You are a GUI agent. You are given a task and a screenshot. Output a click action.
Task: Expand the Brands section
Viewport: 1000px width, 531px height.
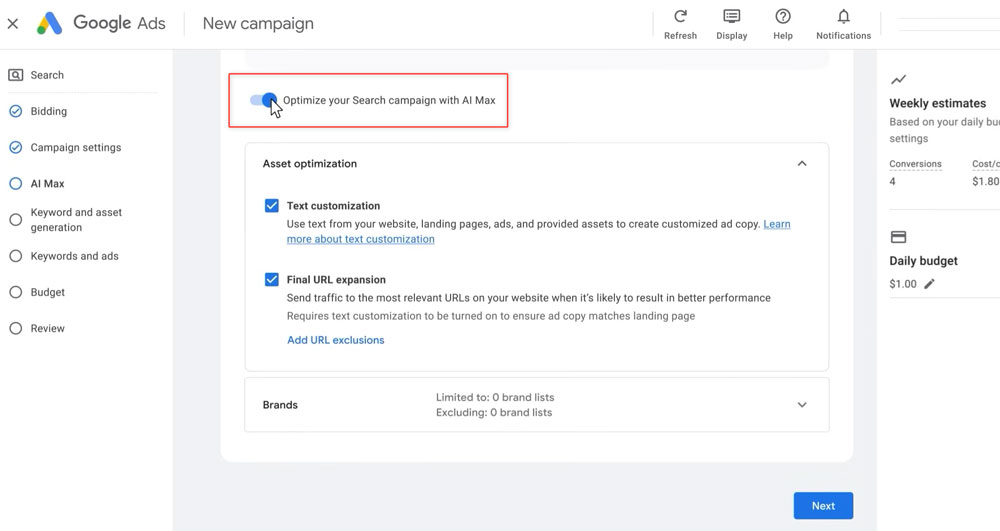point(801,405)
